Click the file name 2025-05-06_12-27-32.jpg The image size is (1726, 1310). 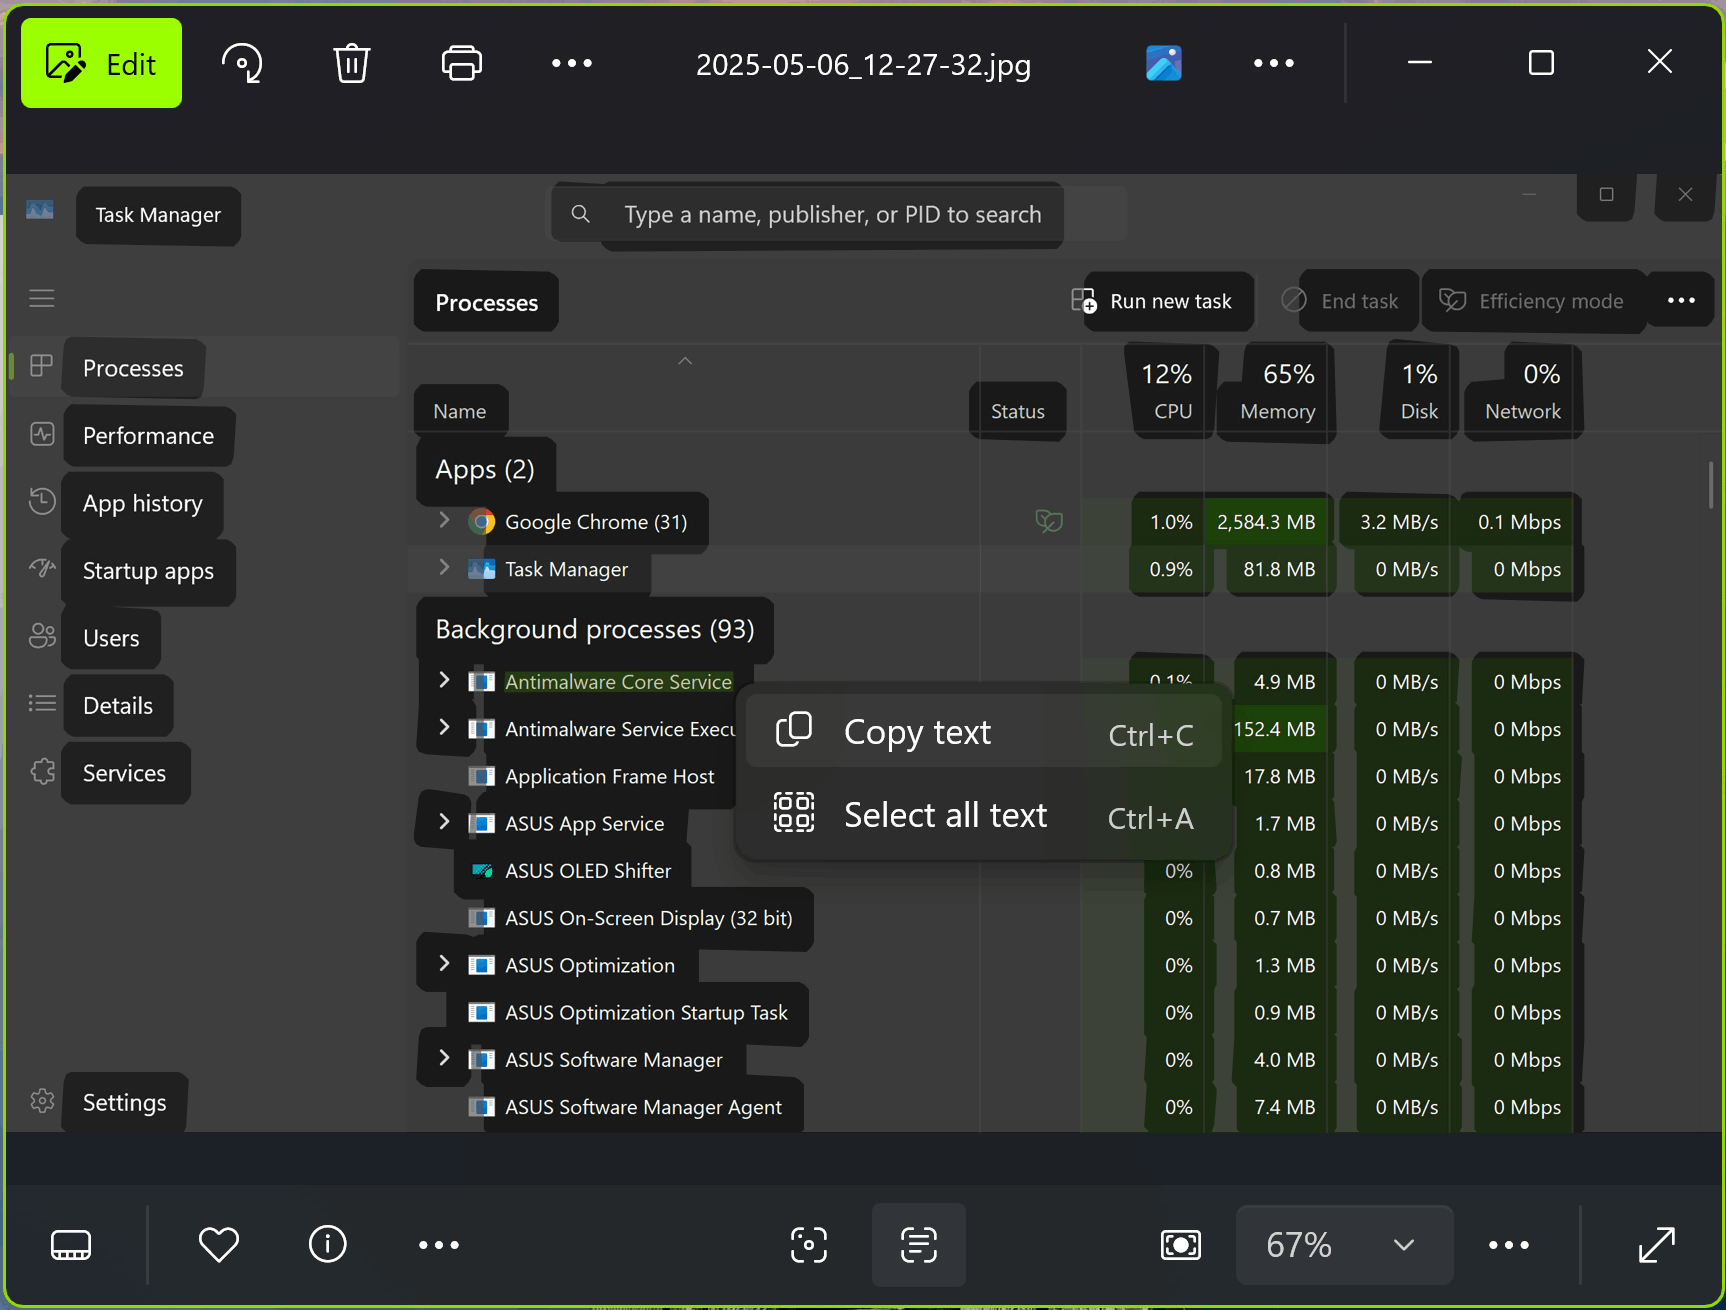coord(863,65)
